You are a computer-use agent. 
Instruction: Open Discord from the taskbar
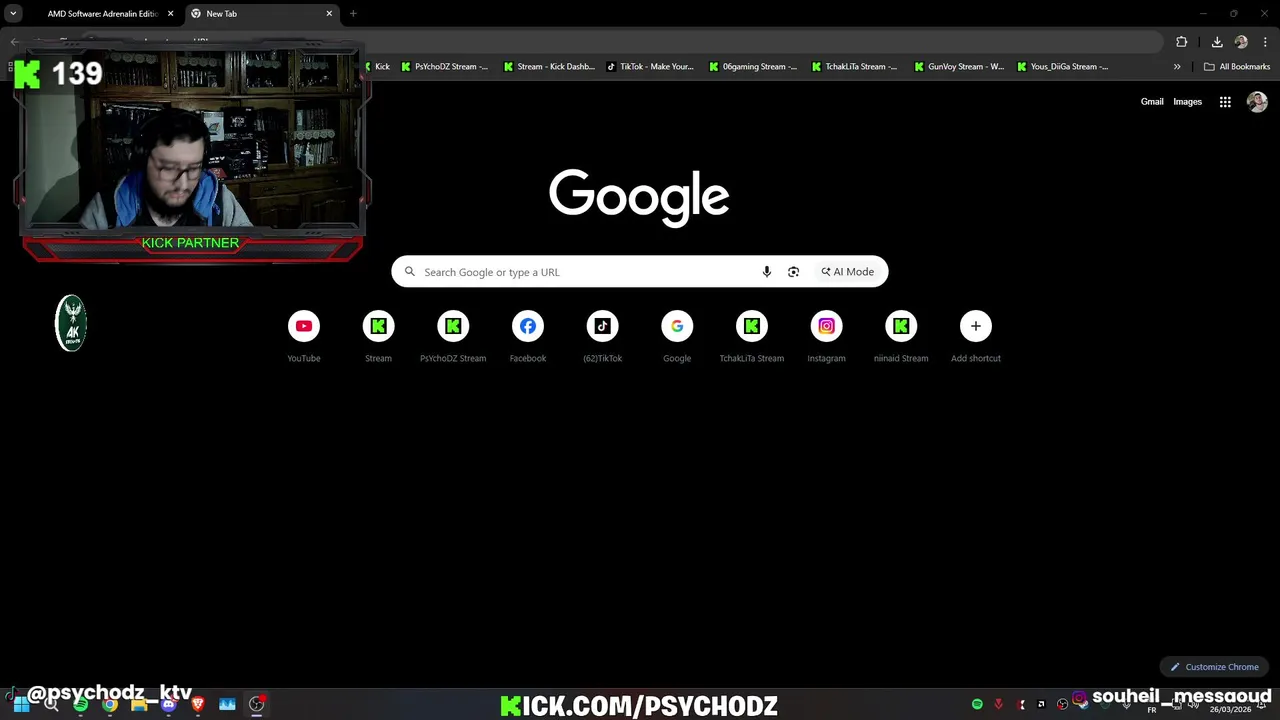pos(168,704)
